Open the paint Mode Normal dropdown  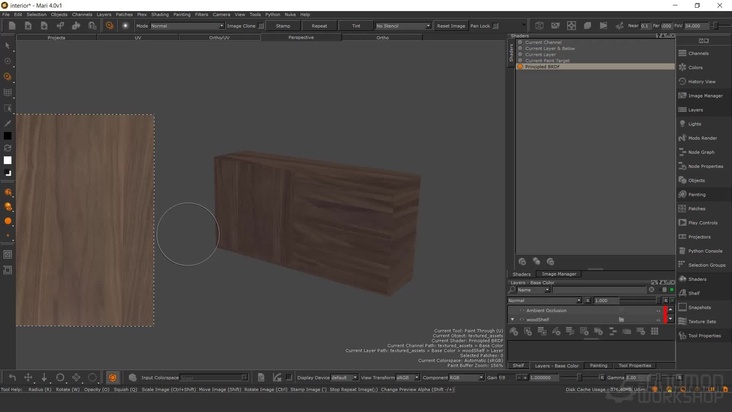(x=187, y=26)
